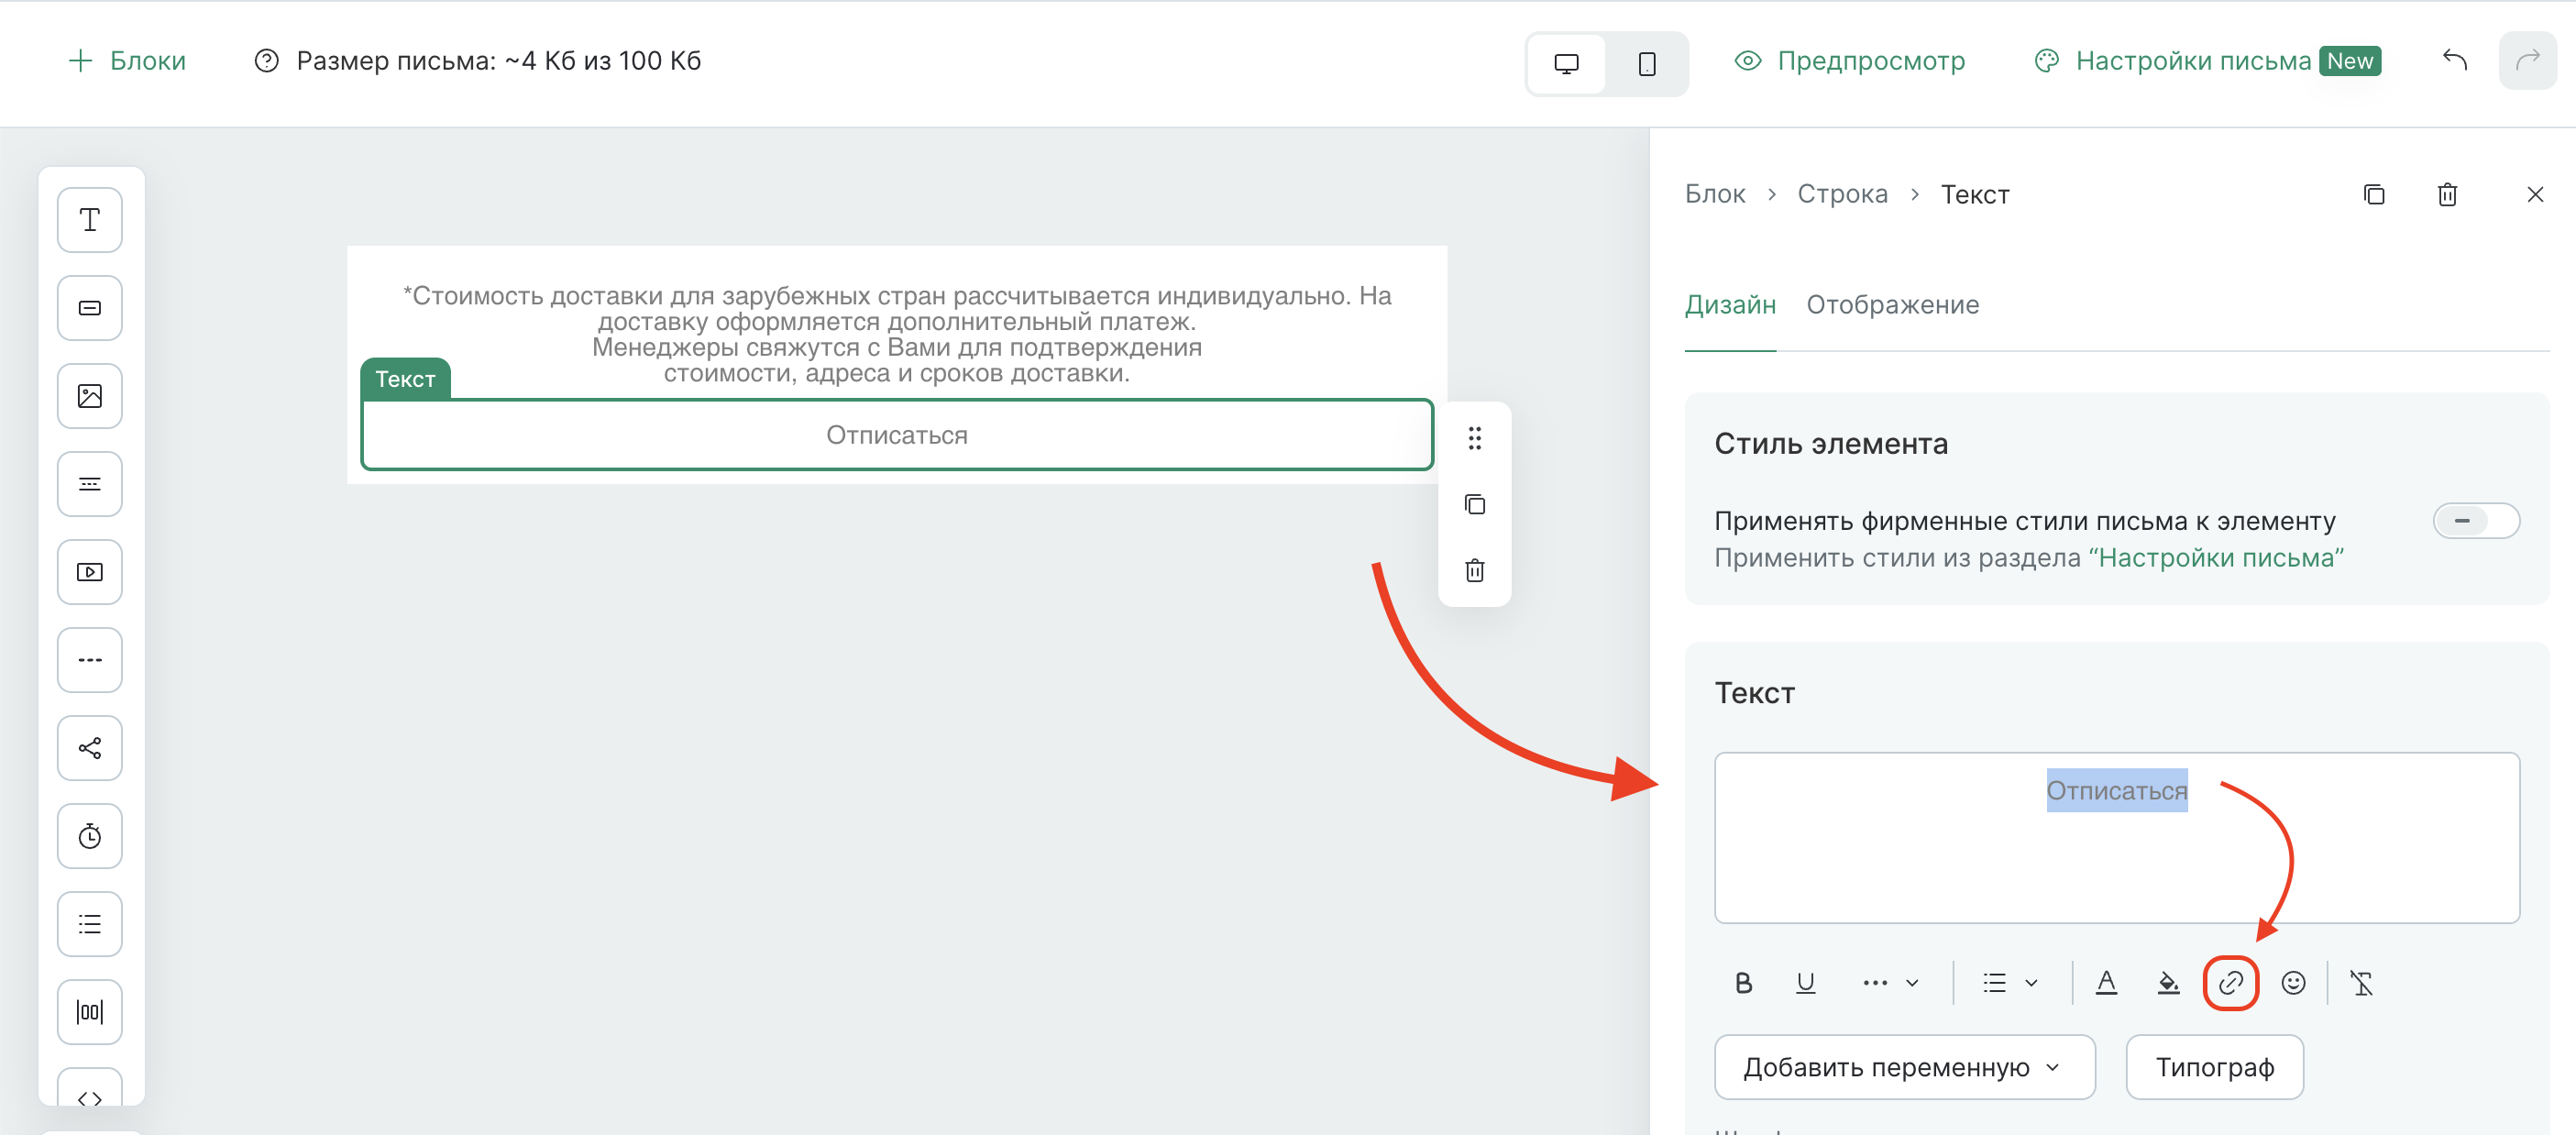Switch to desktop preview mode
Image resolution: width=2576 pixels, height=1135 pixels.
[x=1566, y=63]
